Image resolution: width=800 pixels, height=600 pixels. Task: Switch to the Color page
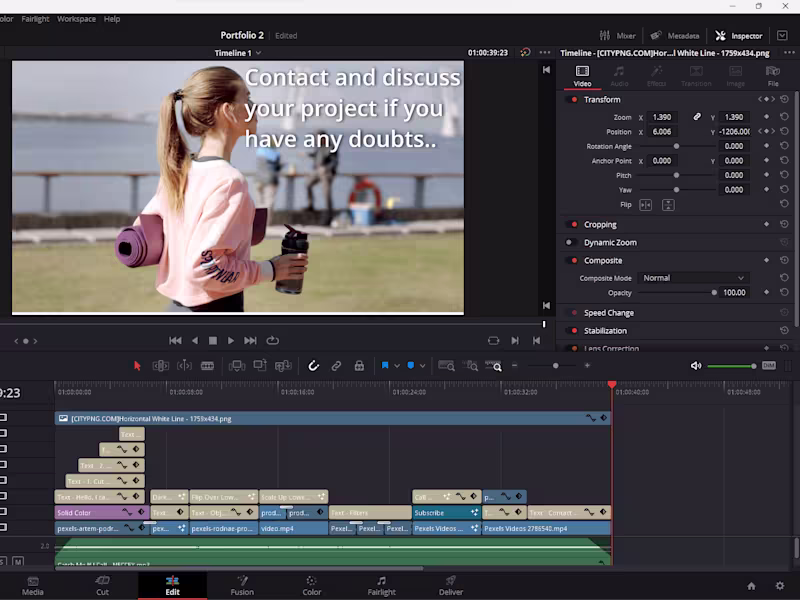click(x=311, y=586)
